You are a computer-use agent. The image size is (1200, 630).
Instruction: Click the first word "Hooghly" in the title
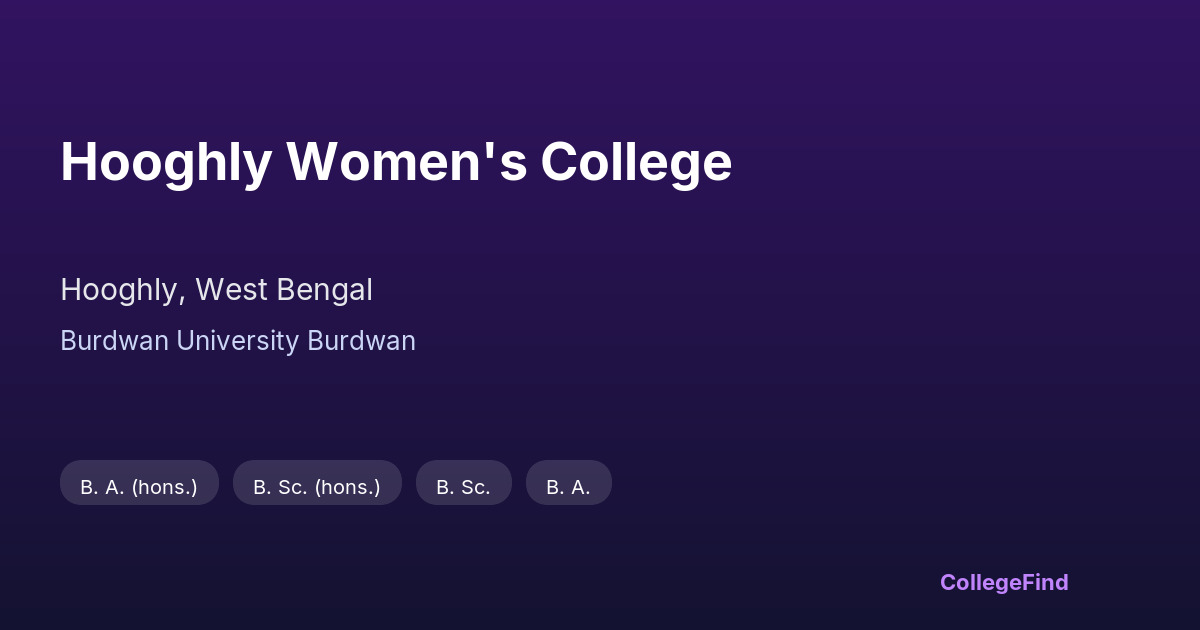pos(165,162)
